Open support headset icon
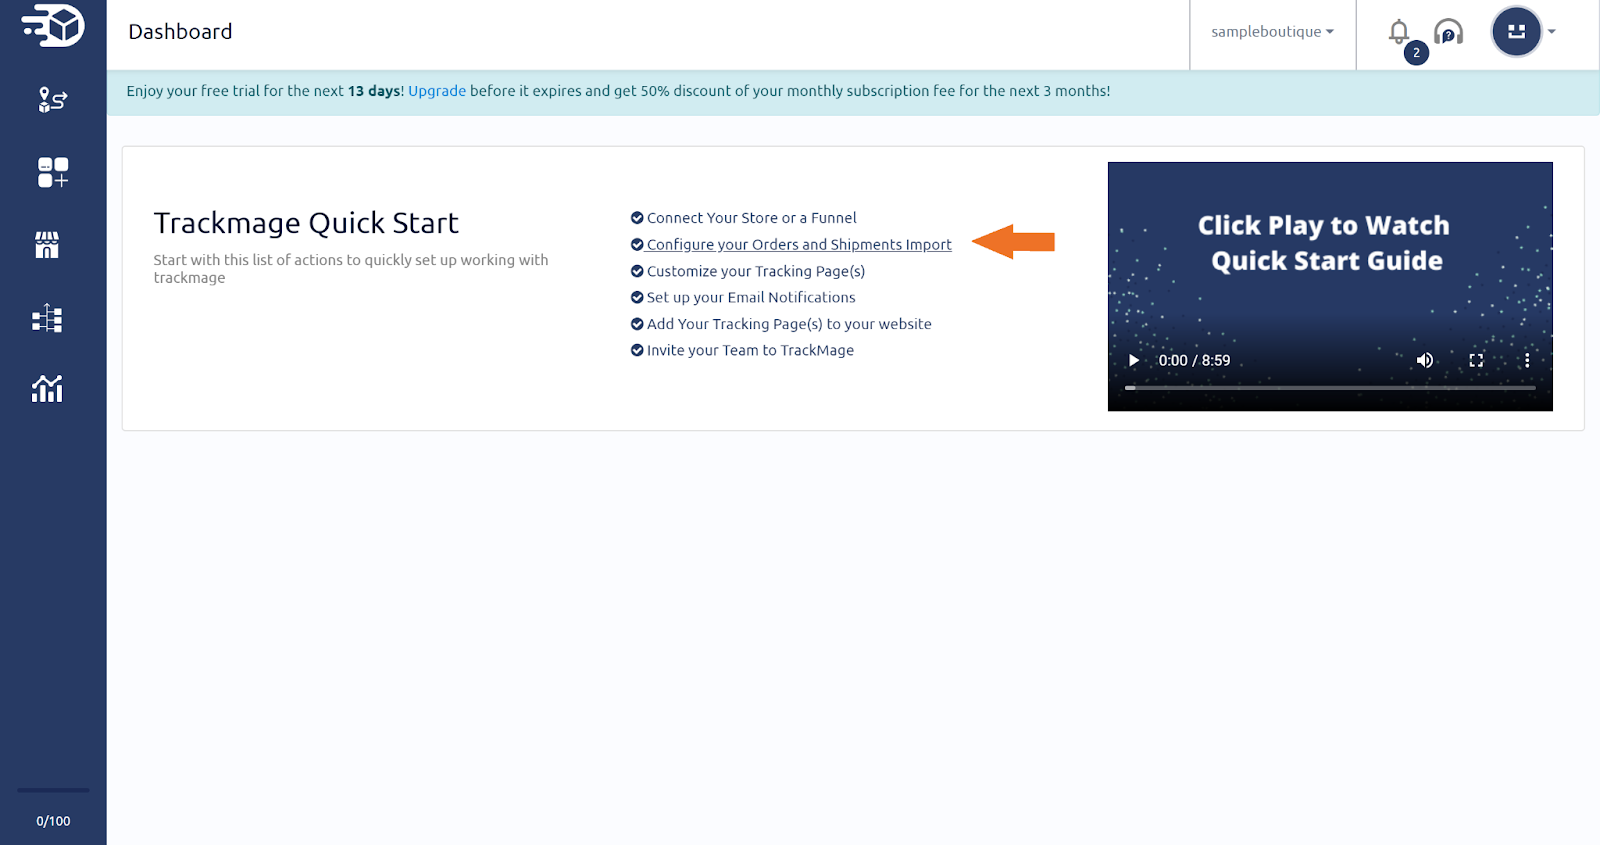This screenshot has width=1600, height=845. coord(1448,32)
